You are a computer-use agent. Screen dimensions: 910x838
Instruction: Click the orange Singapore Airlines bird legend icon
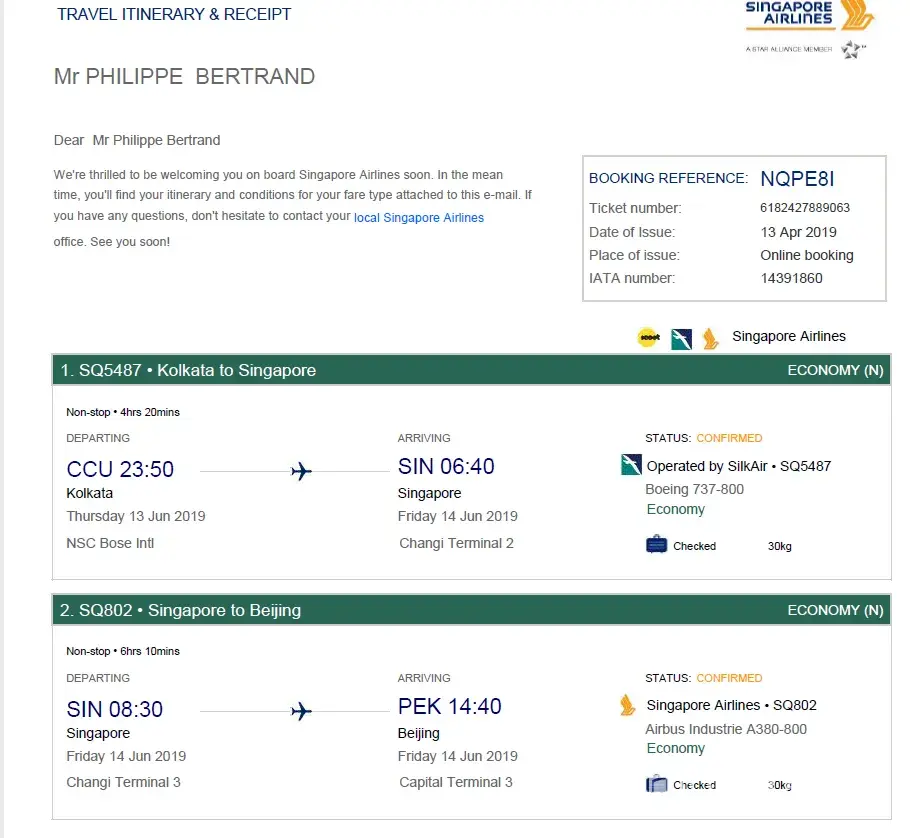[x=710, y=338]
